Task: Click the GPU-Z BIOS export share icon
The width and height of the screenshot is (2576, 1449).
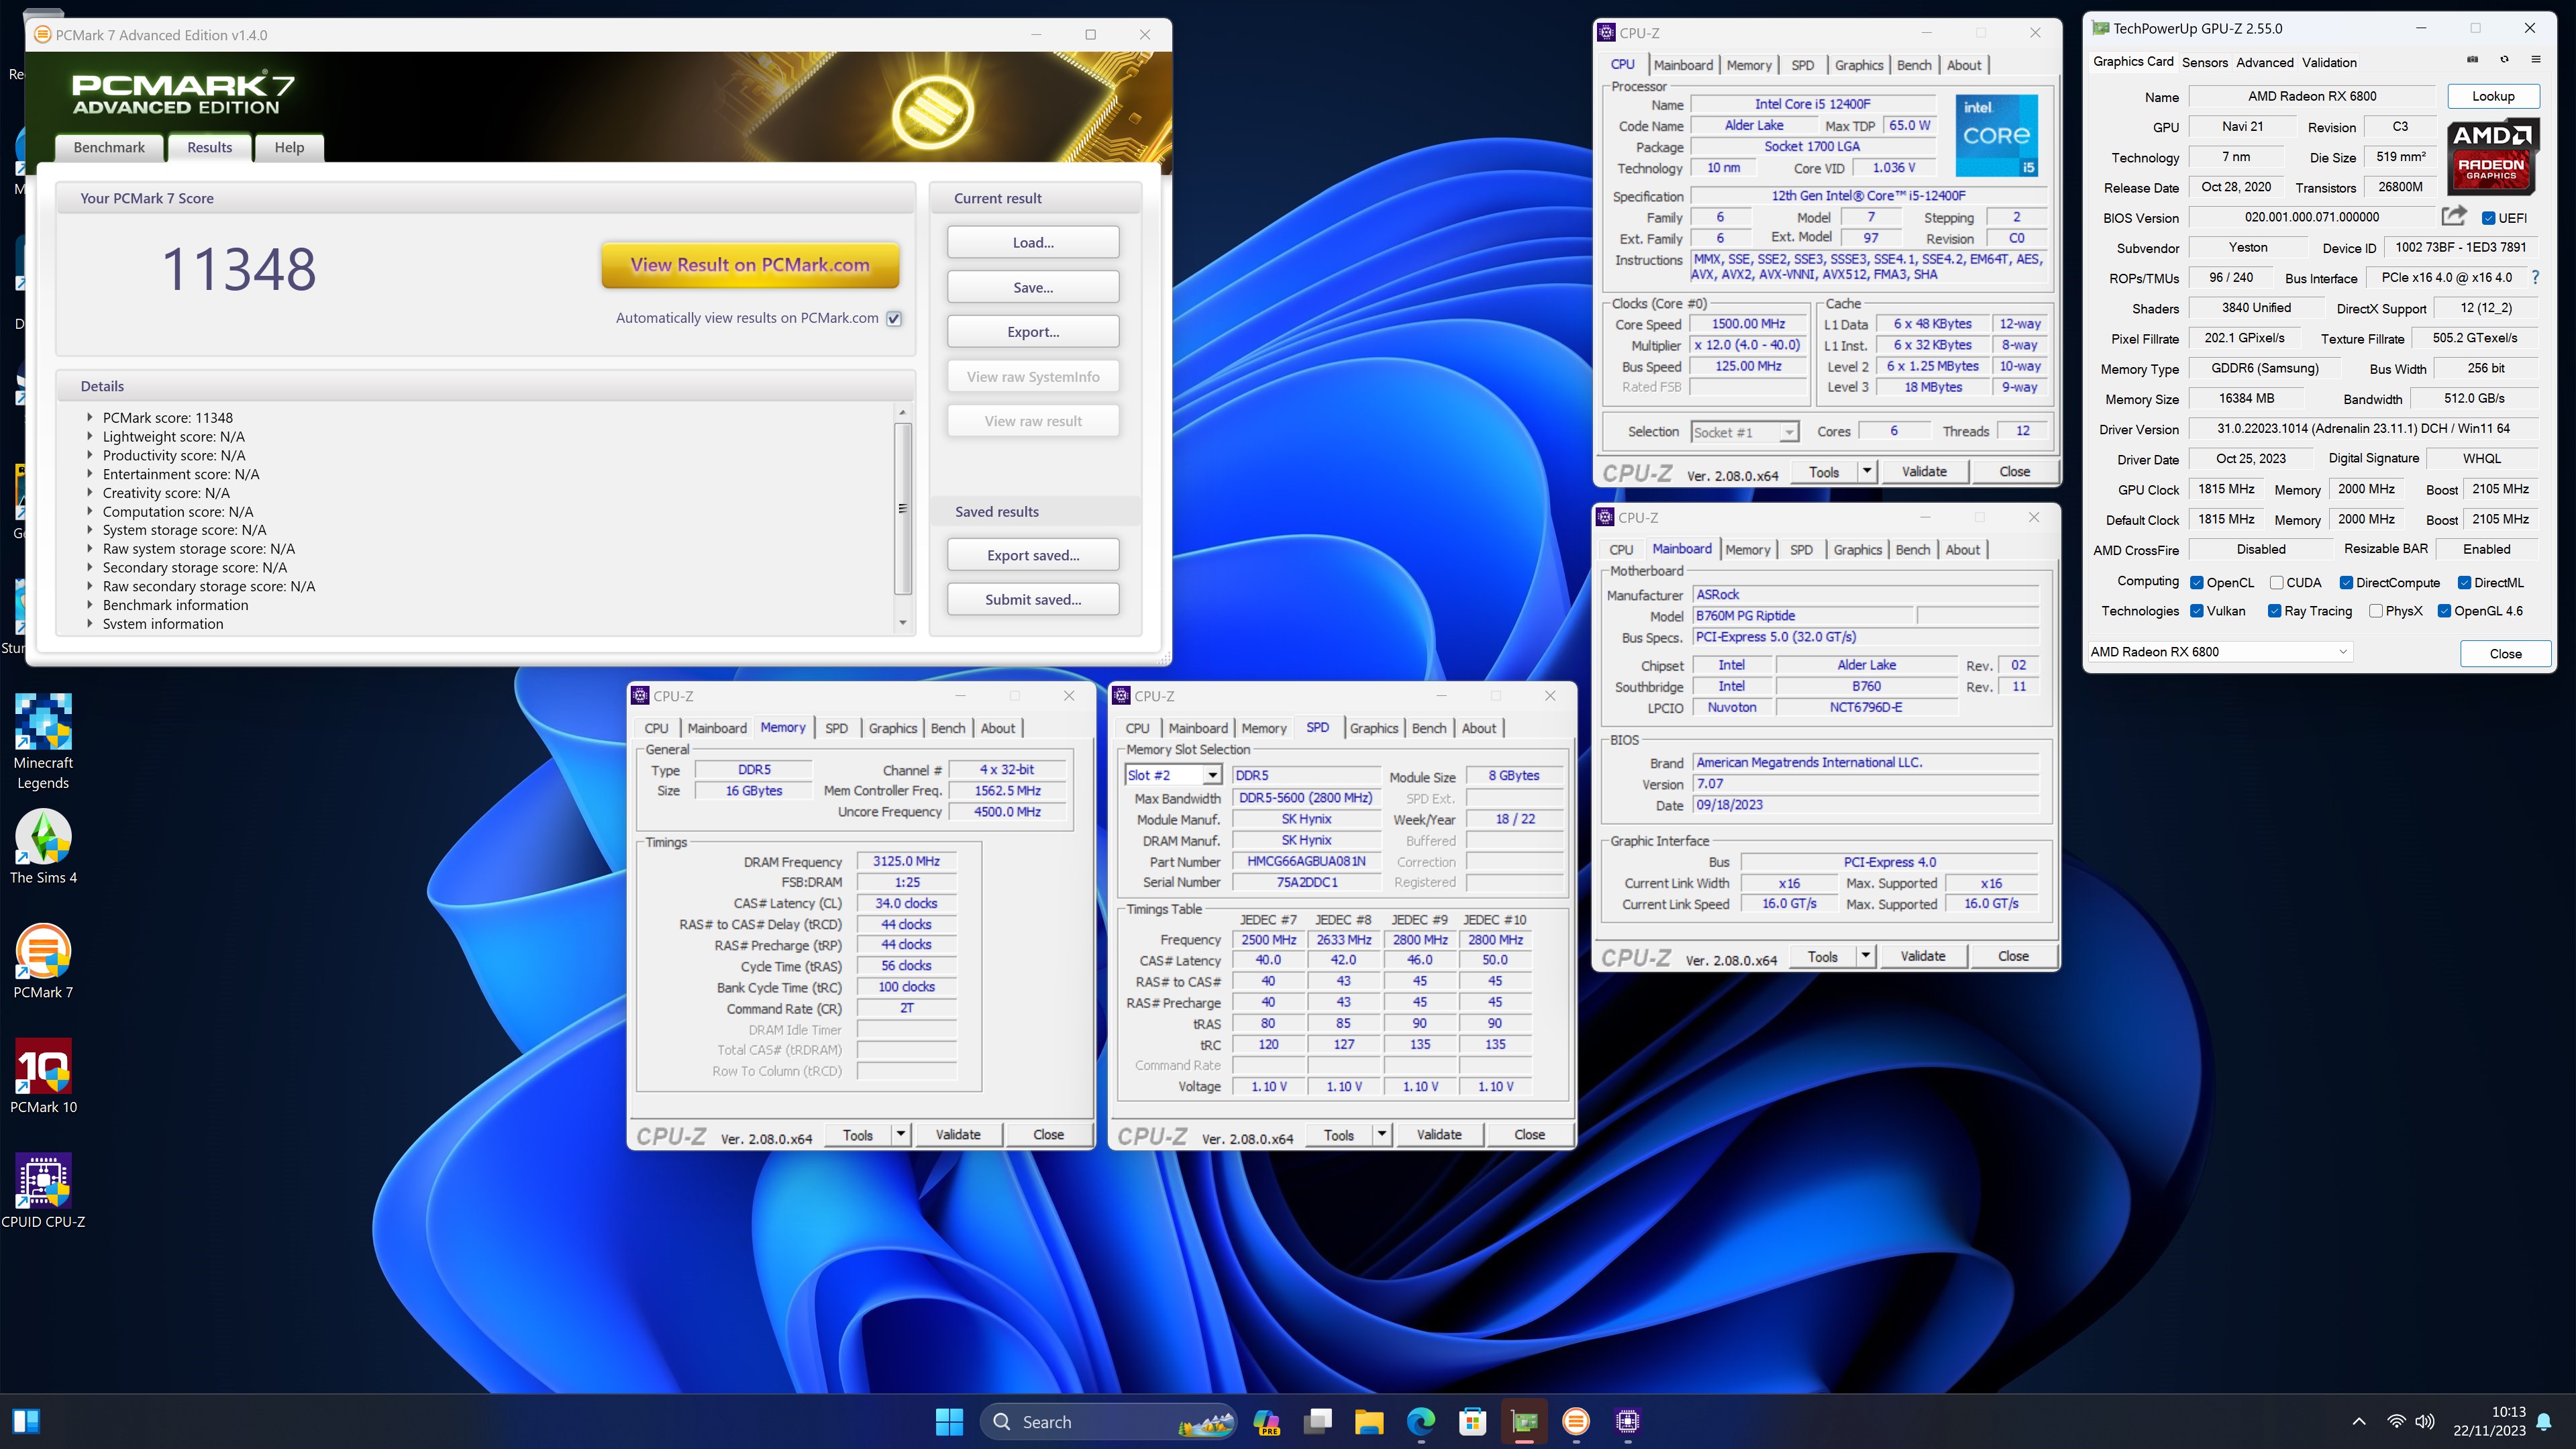Action: [2454, 216]
